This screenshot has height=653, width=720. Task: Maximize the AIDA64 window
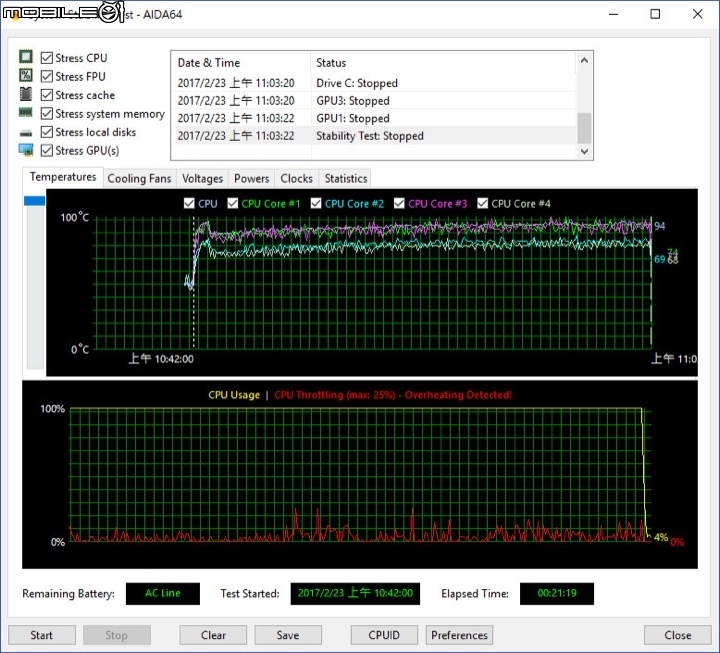655,14
